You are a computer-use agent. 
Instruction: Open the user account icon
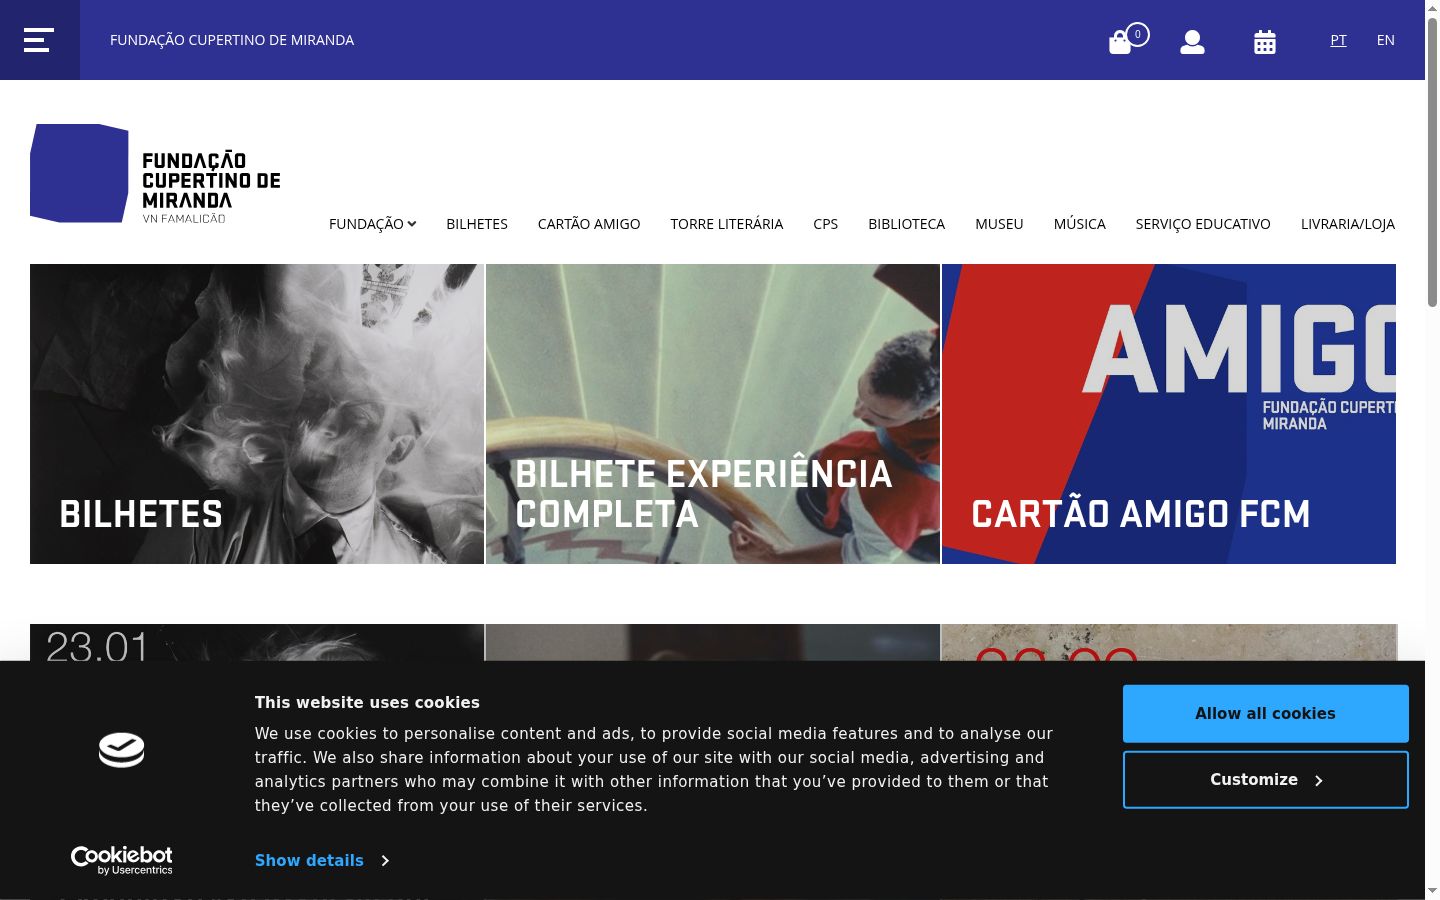point(1192,41)
